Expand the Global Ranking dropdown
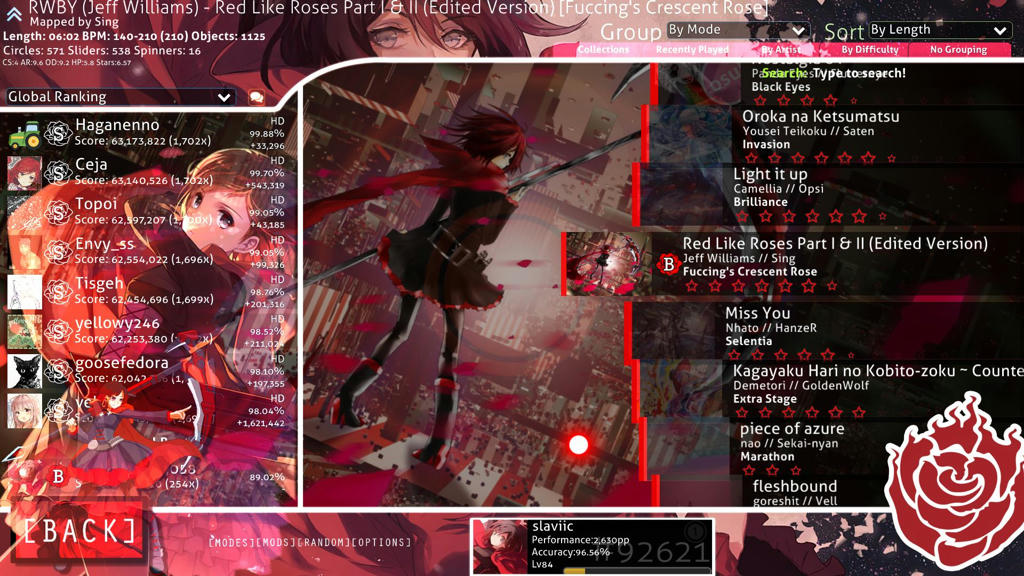The width and height of the screenshot is (1024, 576). (120, 97)
